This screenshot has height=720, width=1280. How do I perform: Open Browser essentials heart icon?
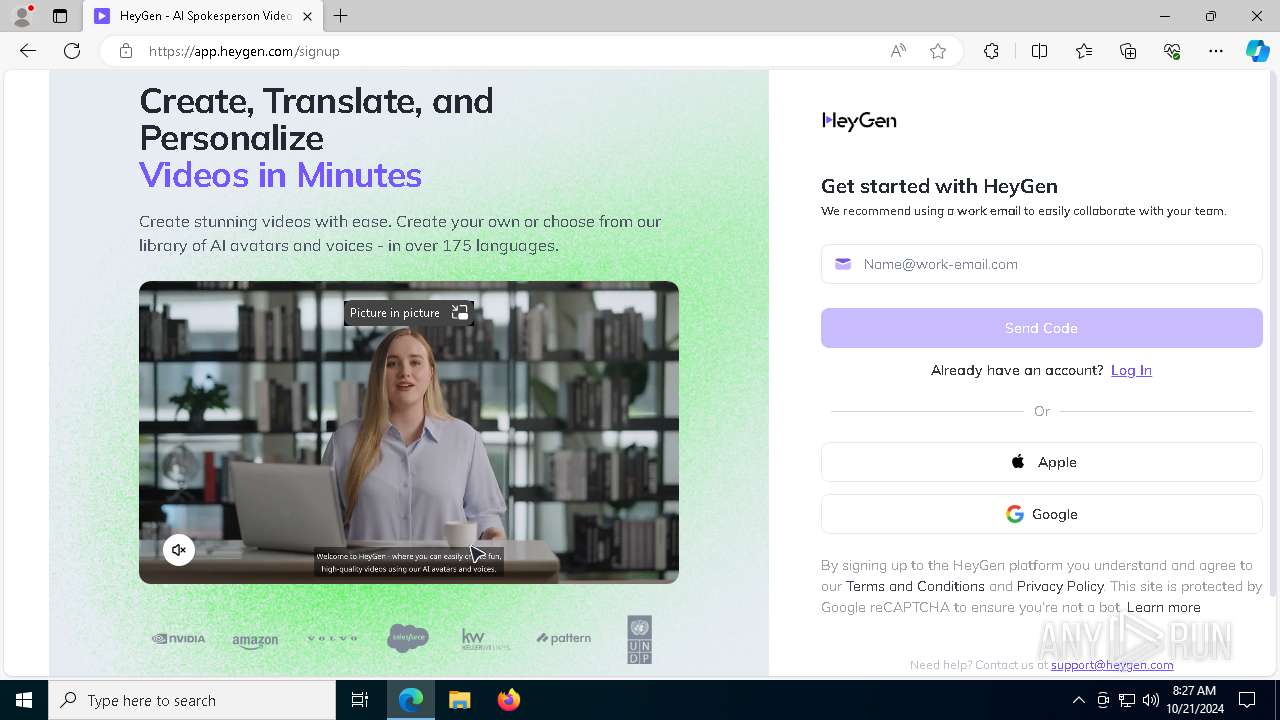pyautogui.click(x=1172, y=51)
